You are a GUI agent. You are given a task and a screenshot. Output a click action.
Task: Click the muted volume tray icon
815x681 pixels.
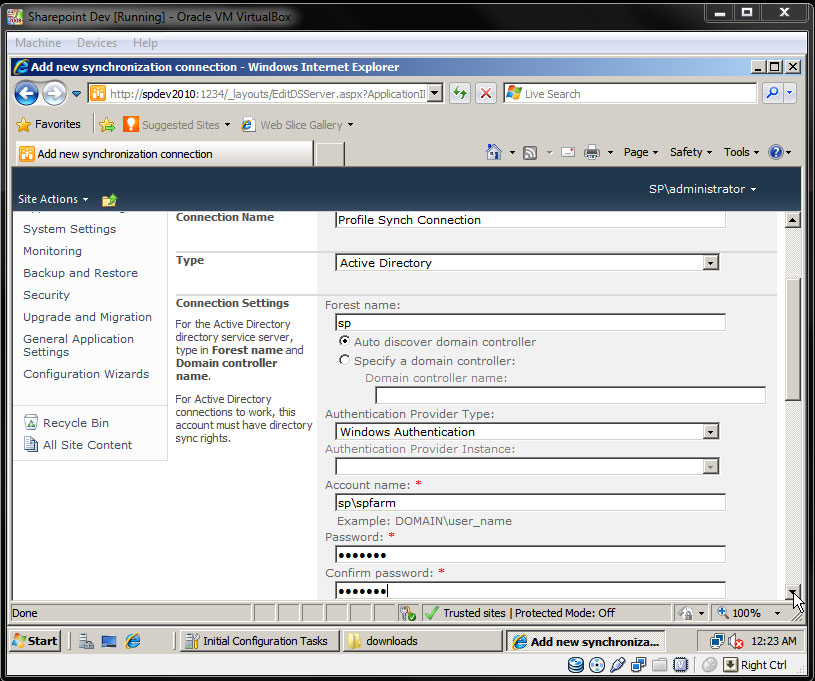coord(735,642)
